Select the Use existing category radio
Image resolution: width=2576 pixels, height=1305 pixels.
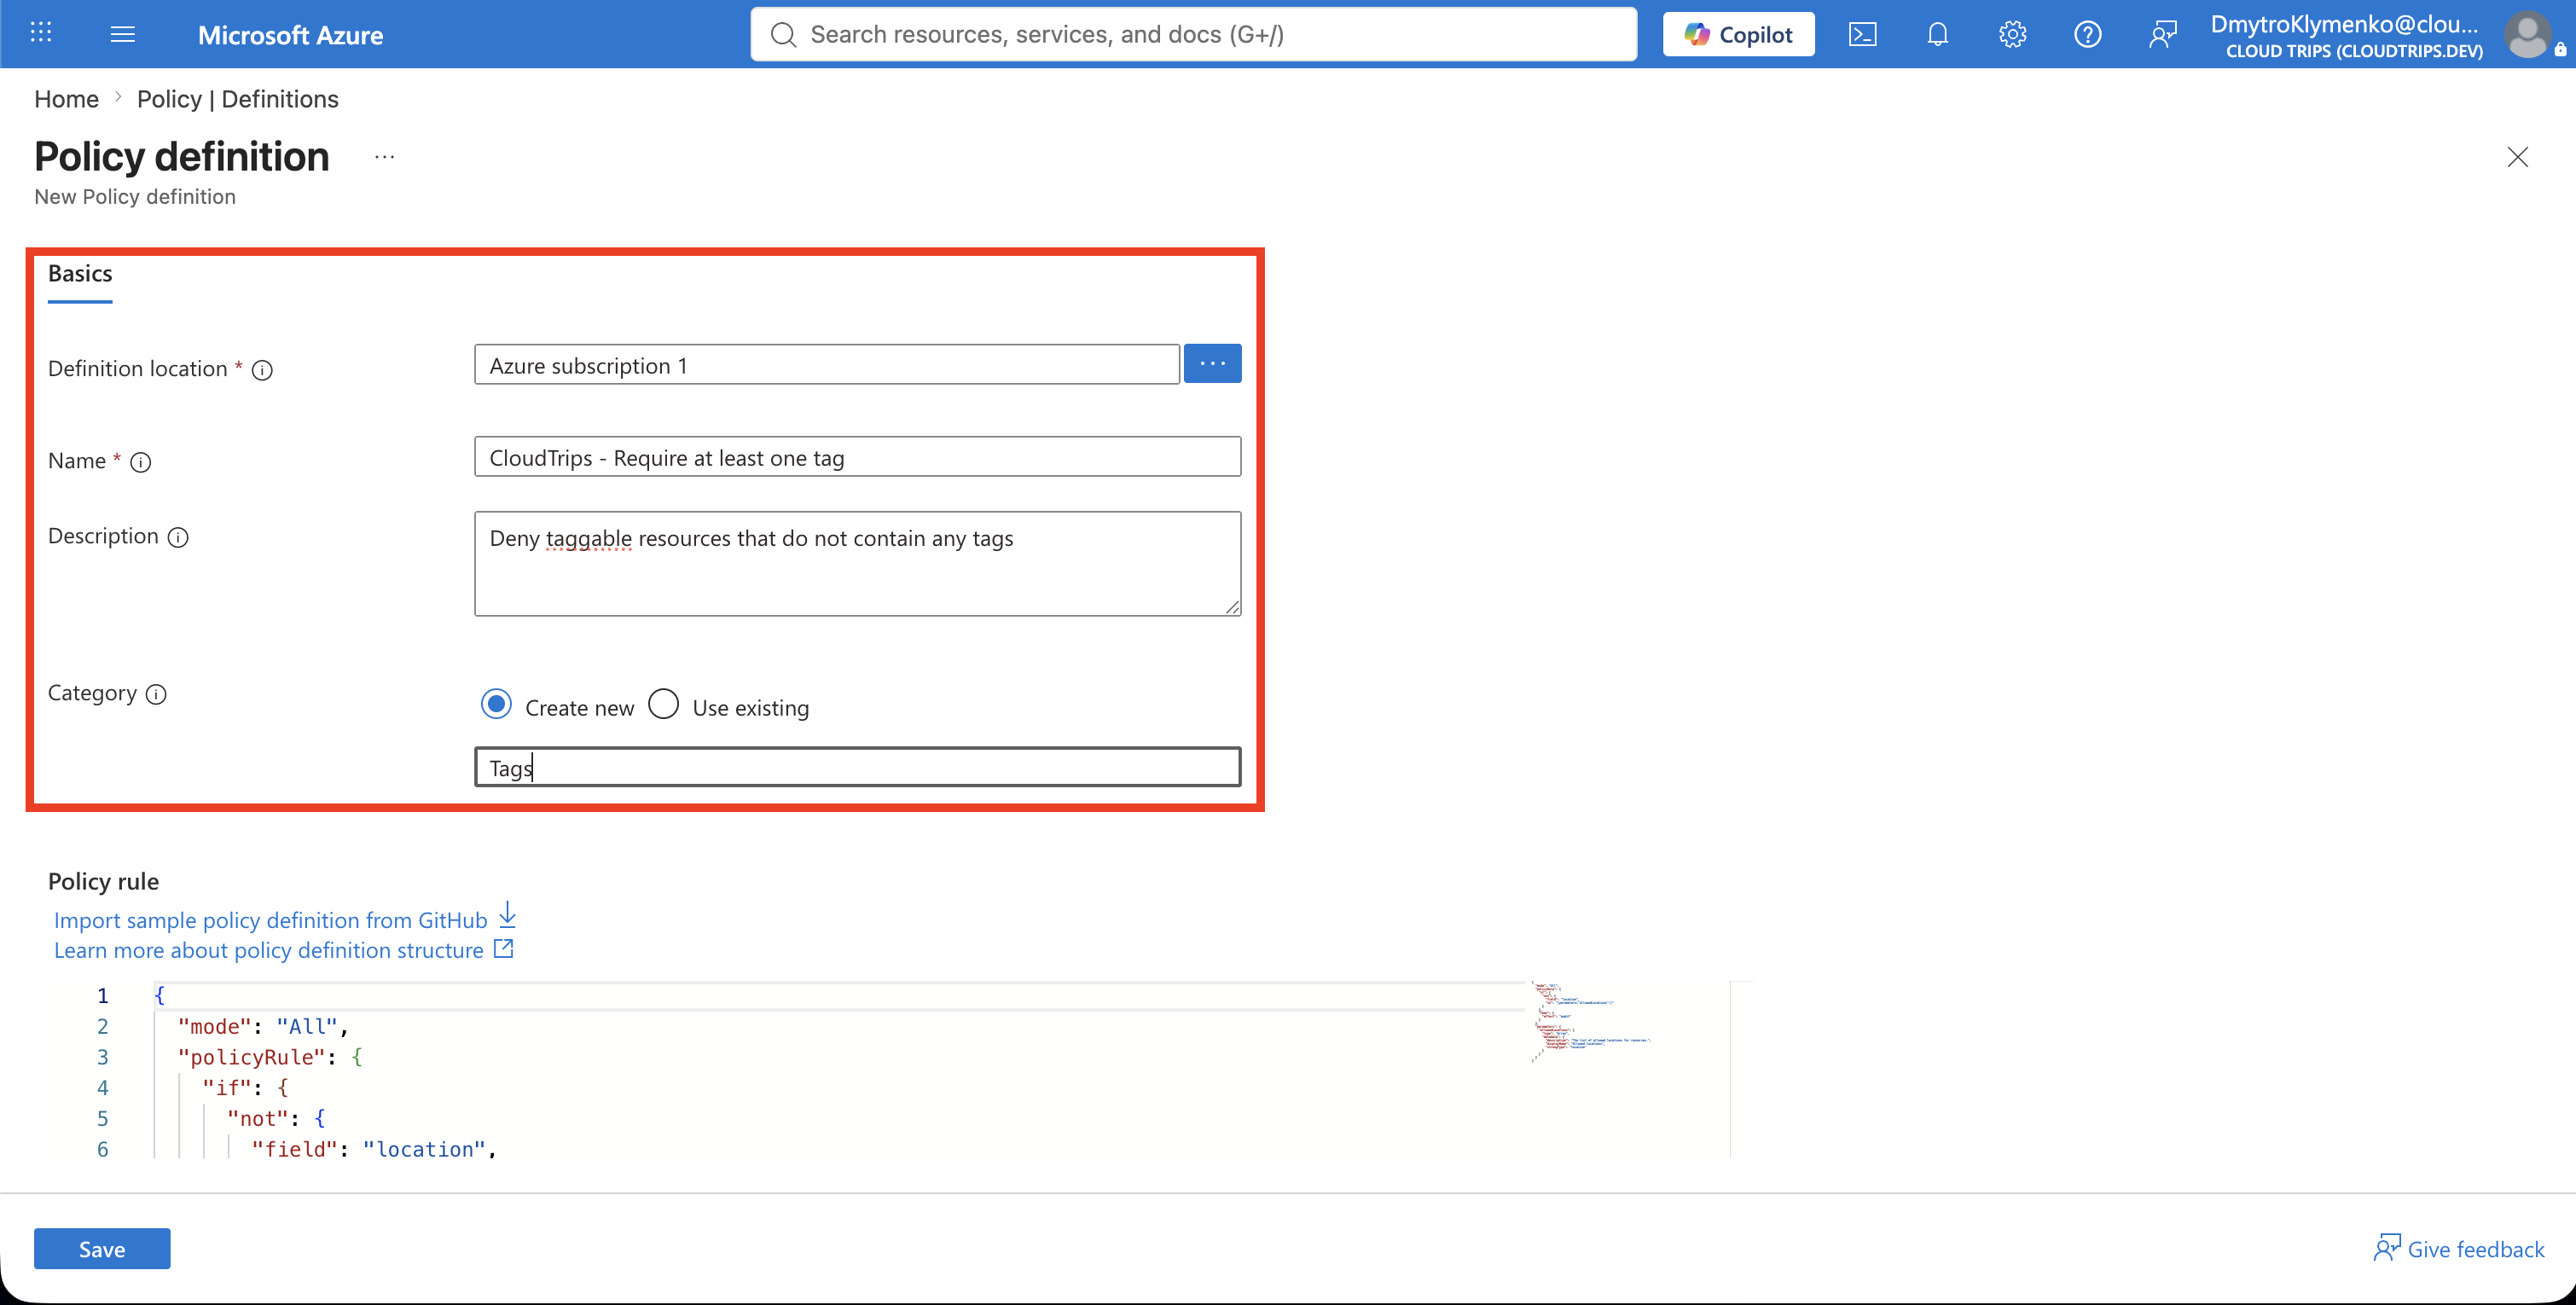663,704
